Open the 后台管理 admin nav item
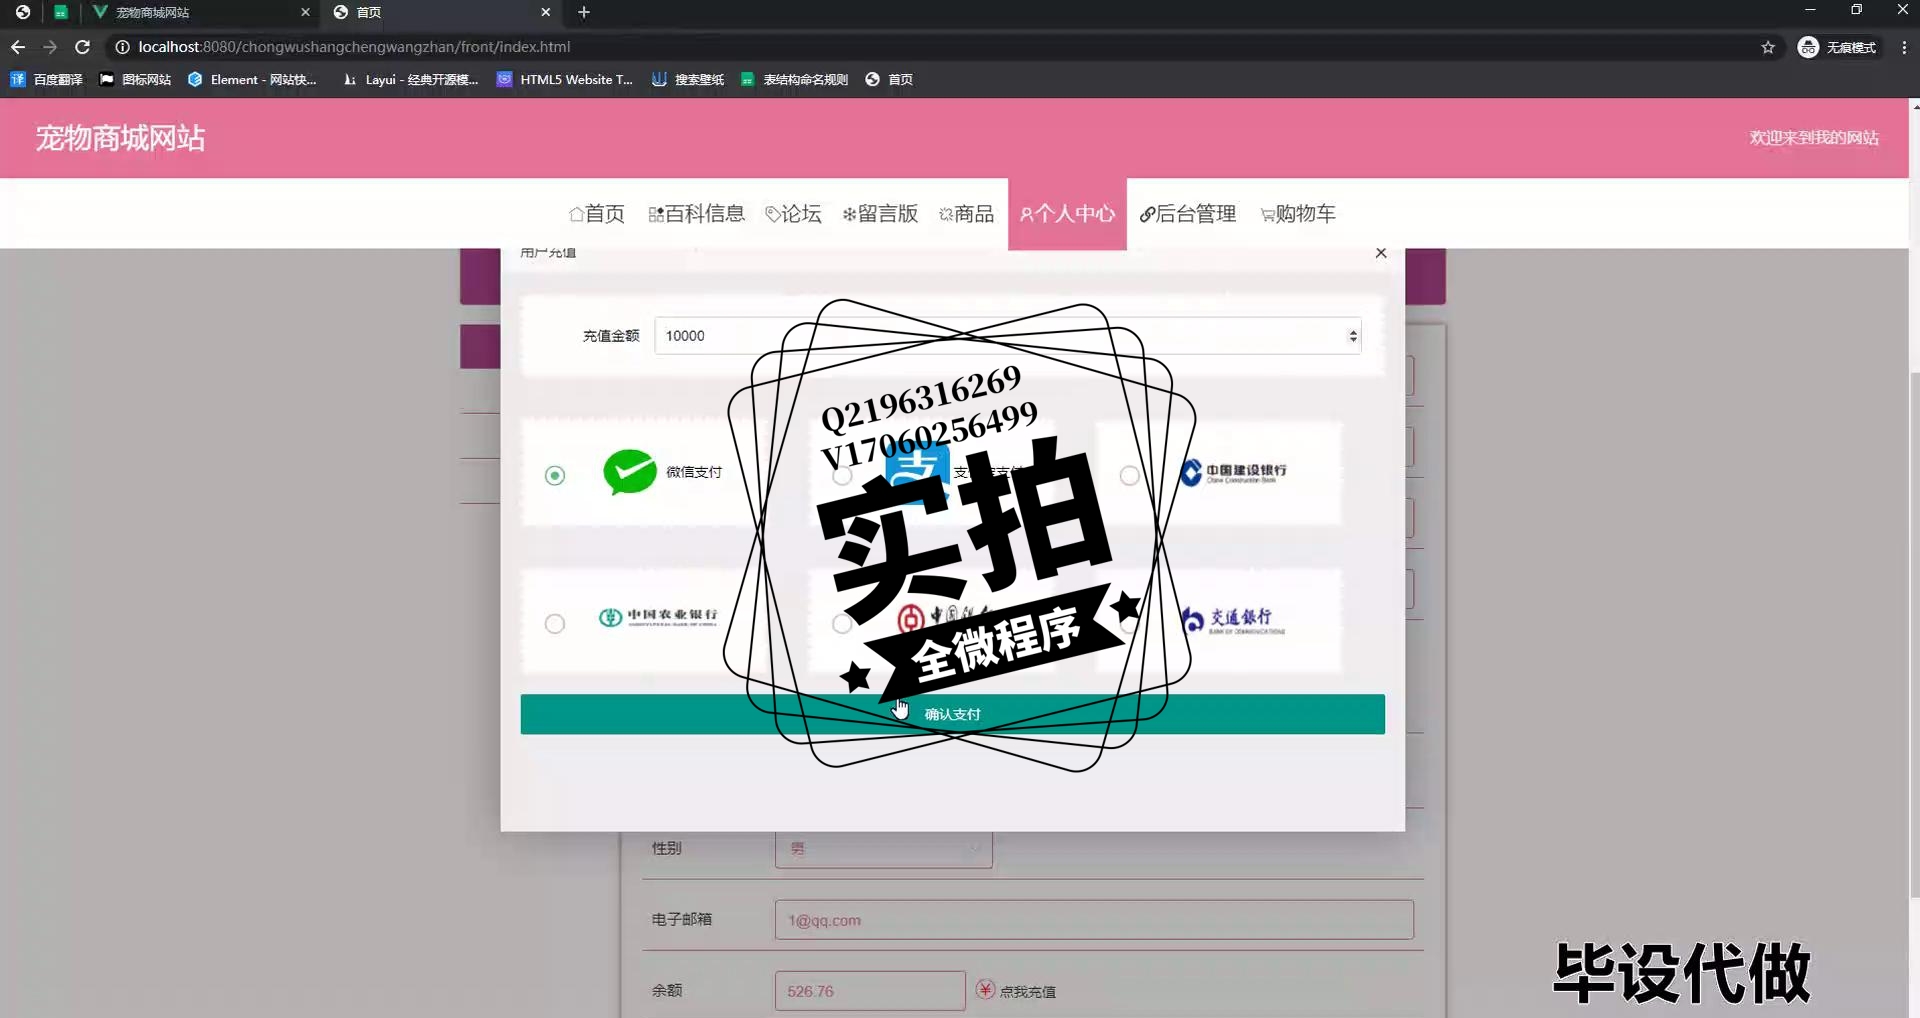1920x1018 pixels. point(1188,213)
